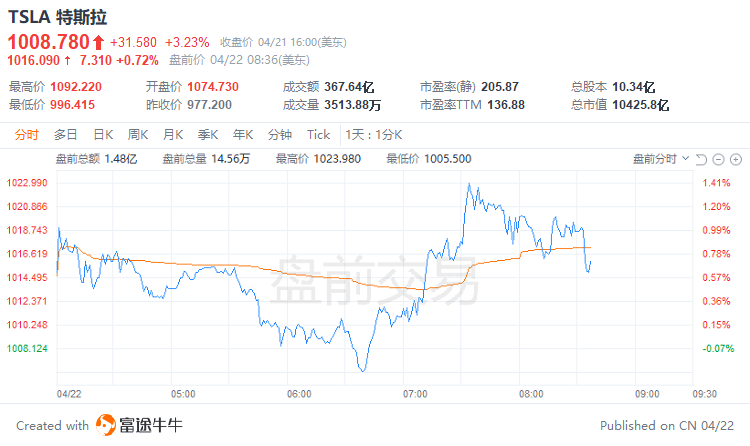Switch to the 年K tab
The height and width of the screenshot is (446, 750).
click(x=243, y=135)
